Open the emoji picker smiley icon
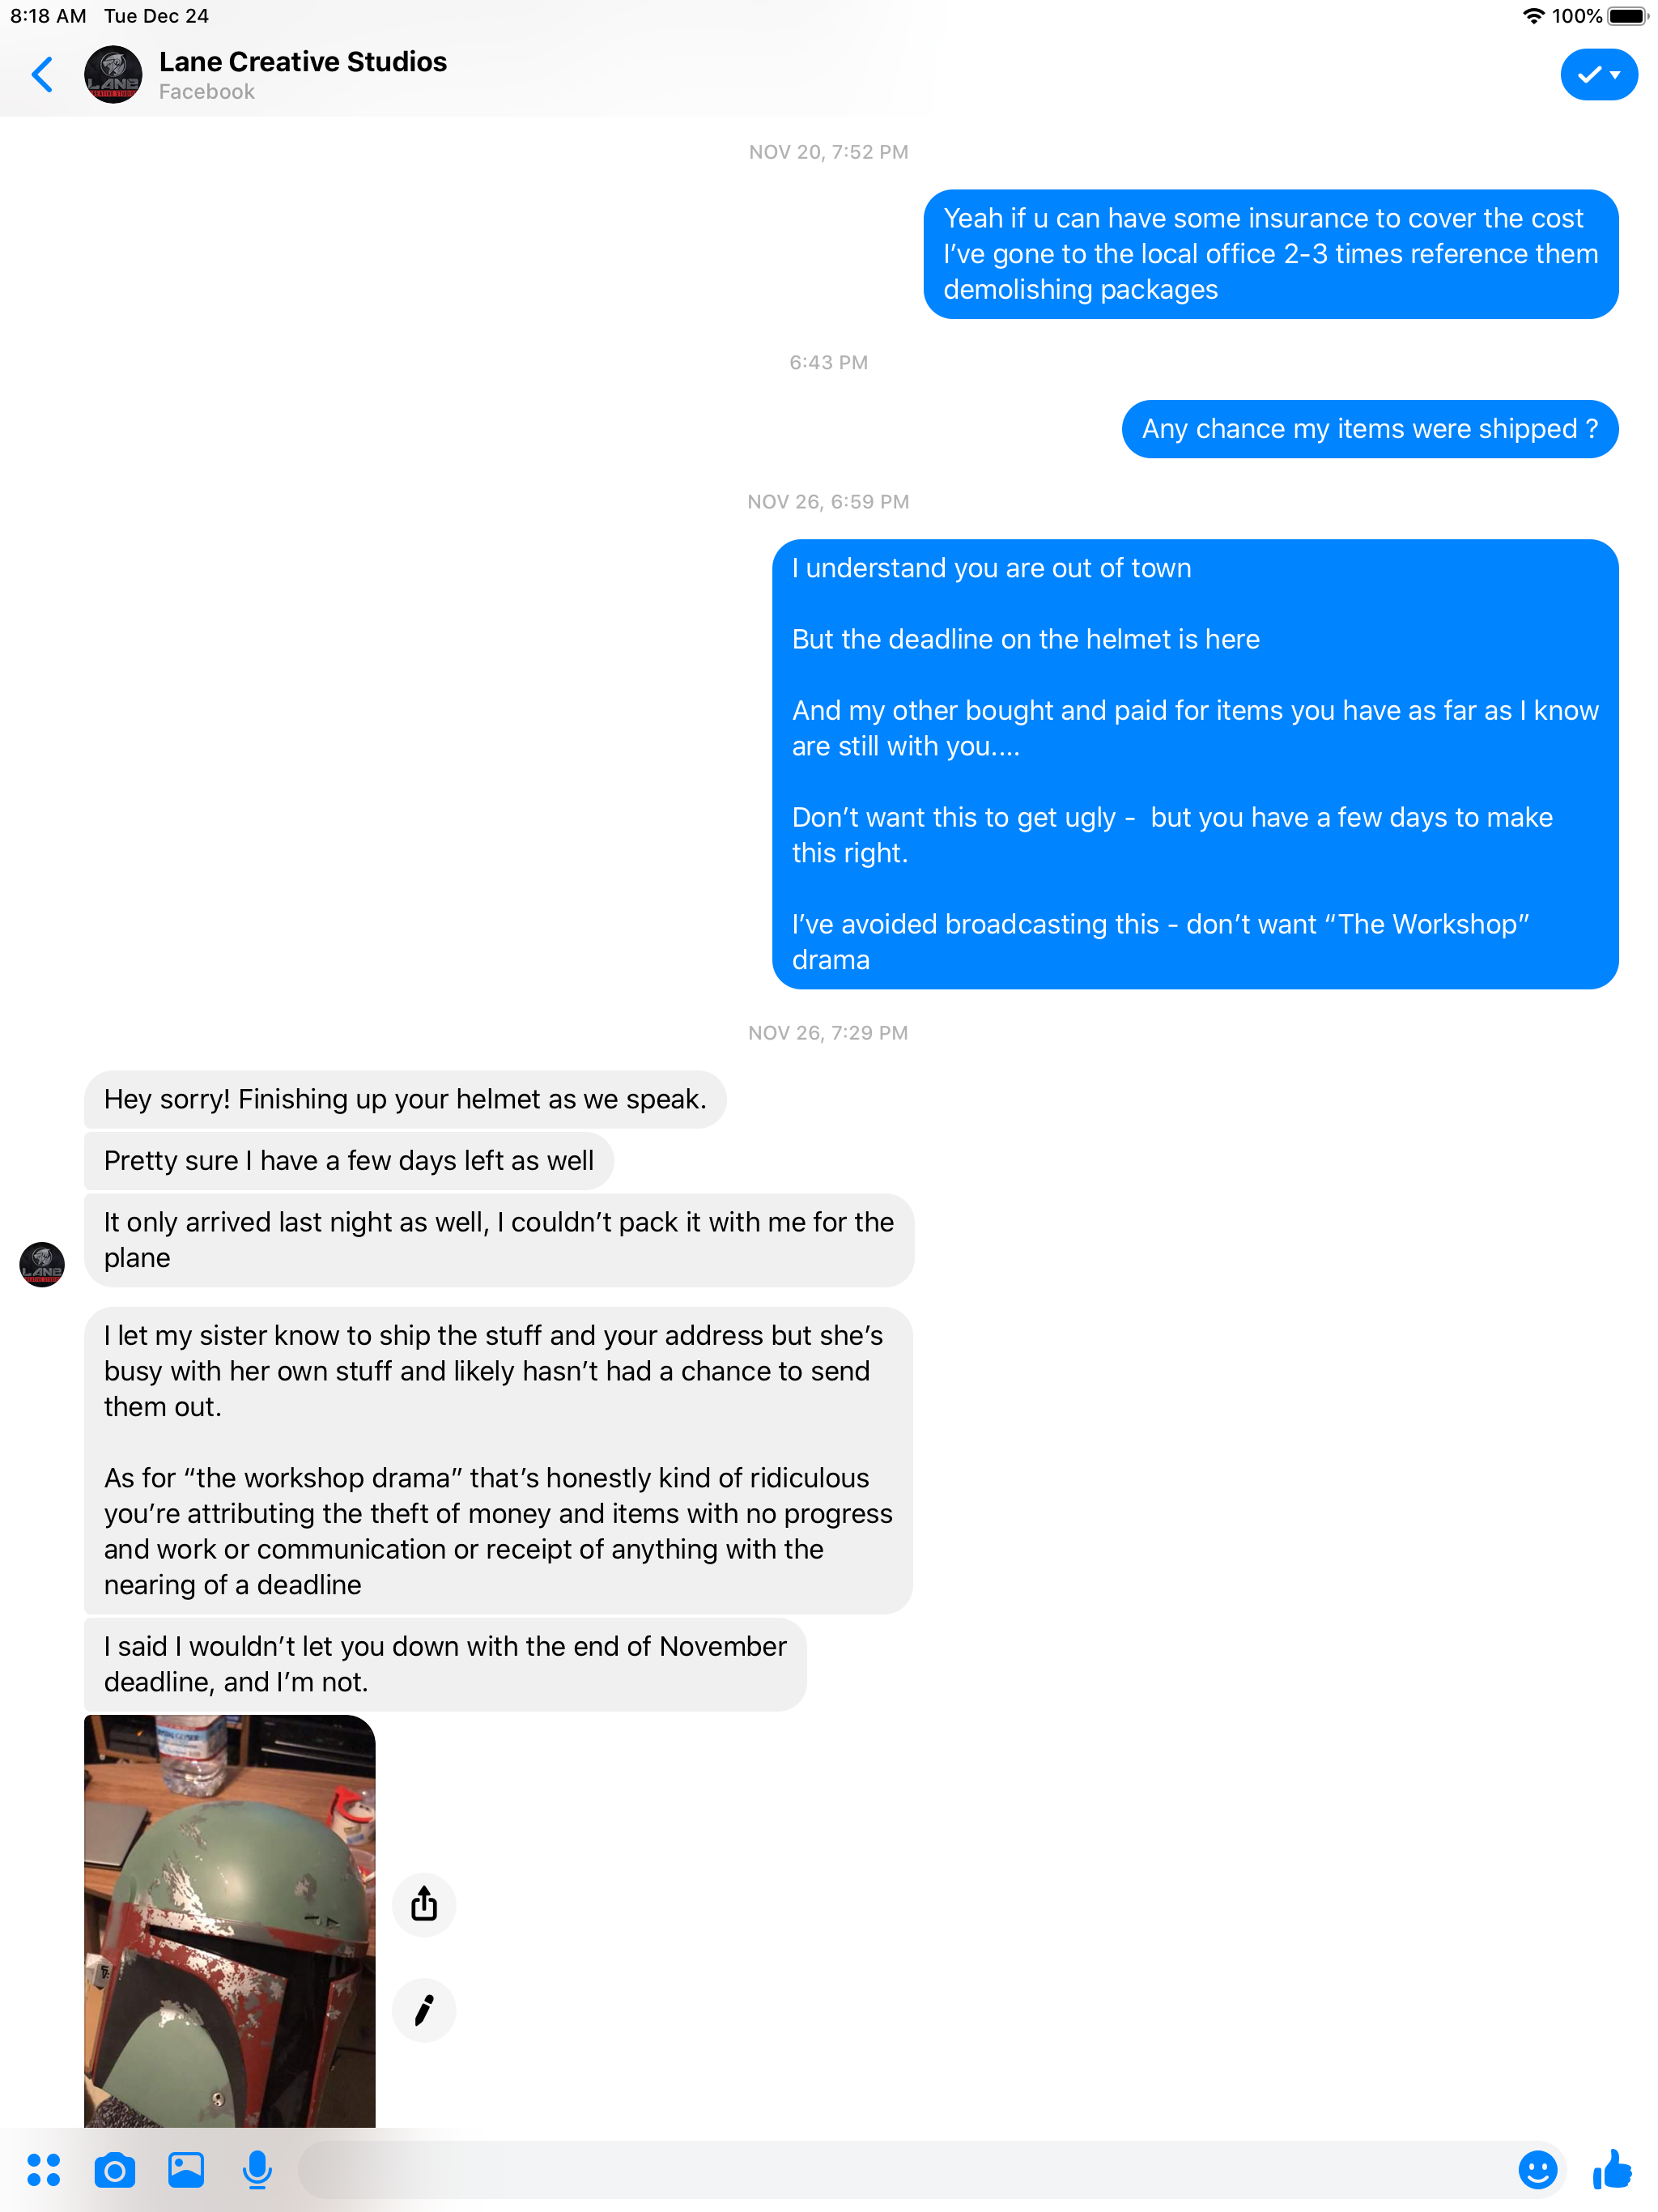 1537,2170
